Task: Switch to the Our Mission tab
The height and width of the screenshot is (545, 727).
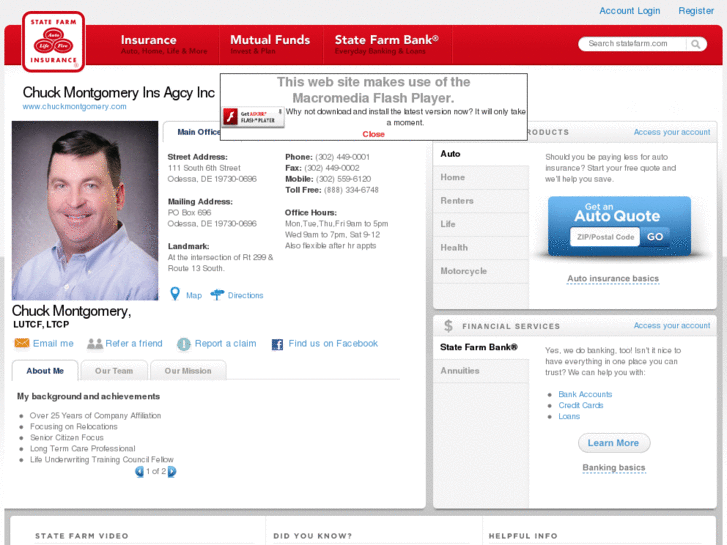Action: coord(188,371)
